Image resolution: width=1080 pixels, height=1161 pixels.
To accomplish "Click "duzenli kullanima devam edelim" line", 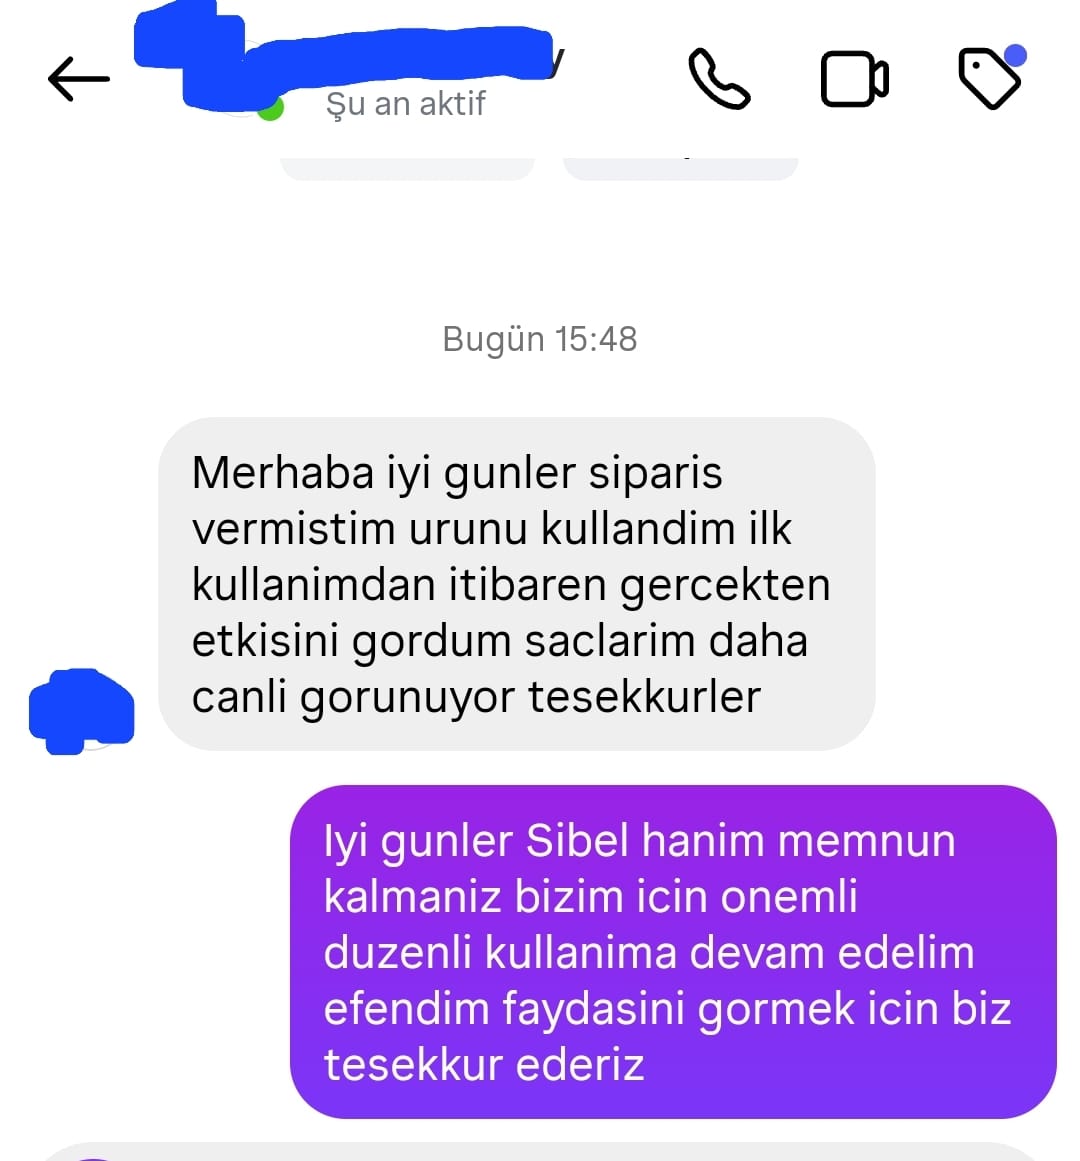I will coord(649,953).
